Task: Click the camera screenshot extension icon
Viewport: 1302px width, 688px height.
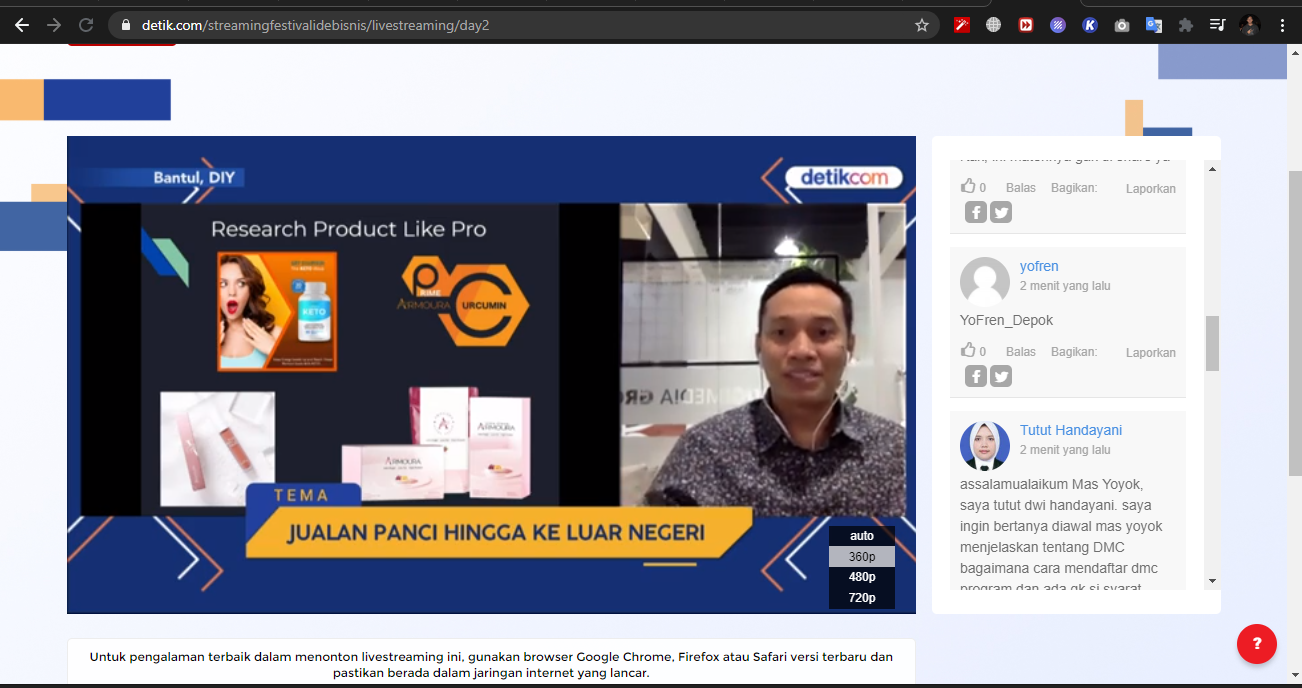Action: 1121,25
